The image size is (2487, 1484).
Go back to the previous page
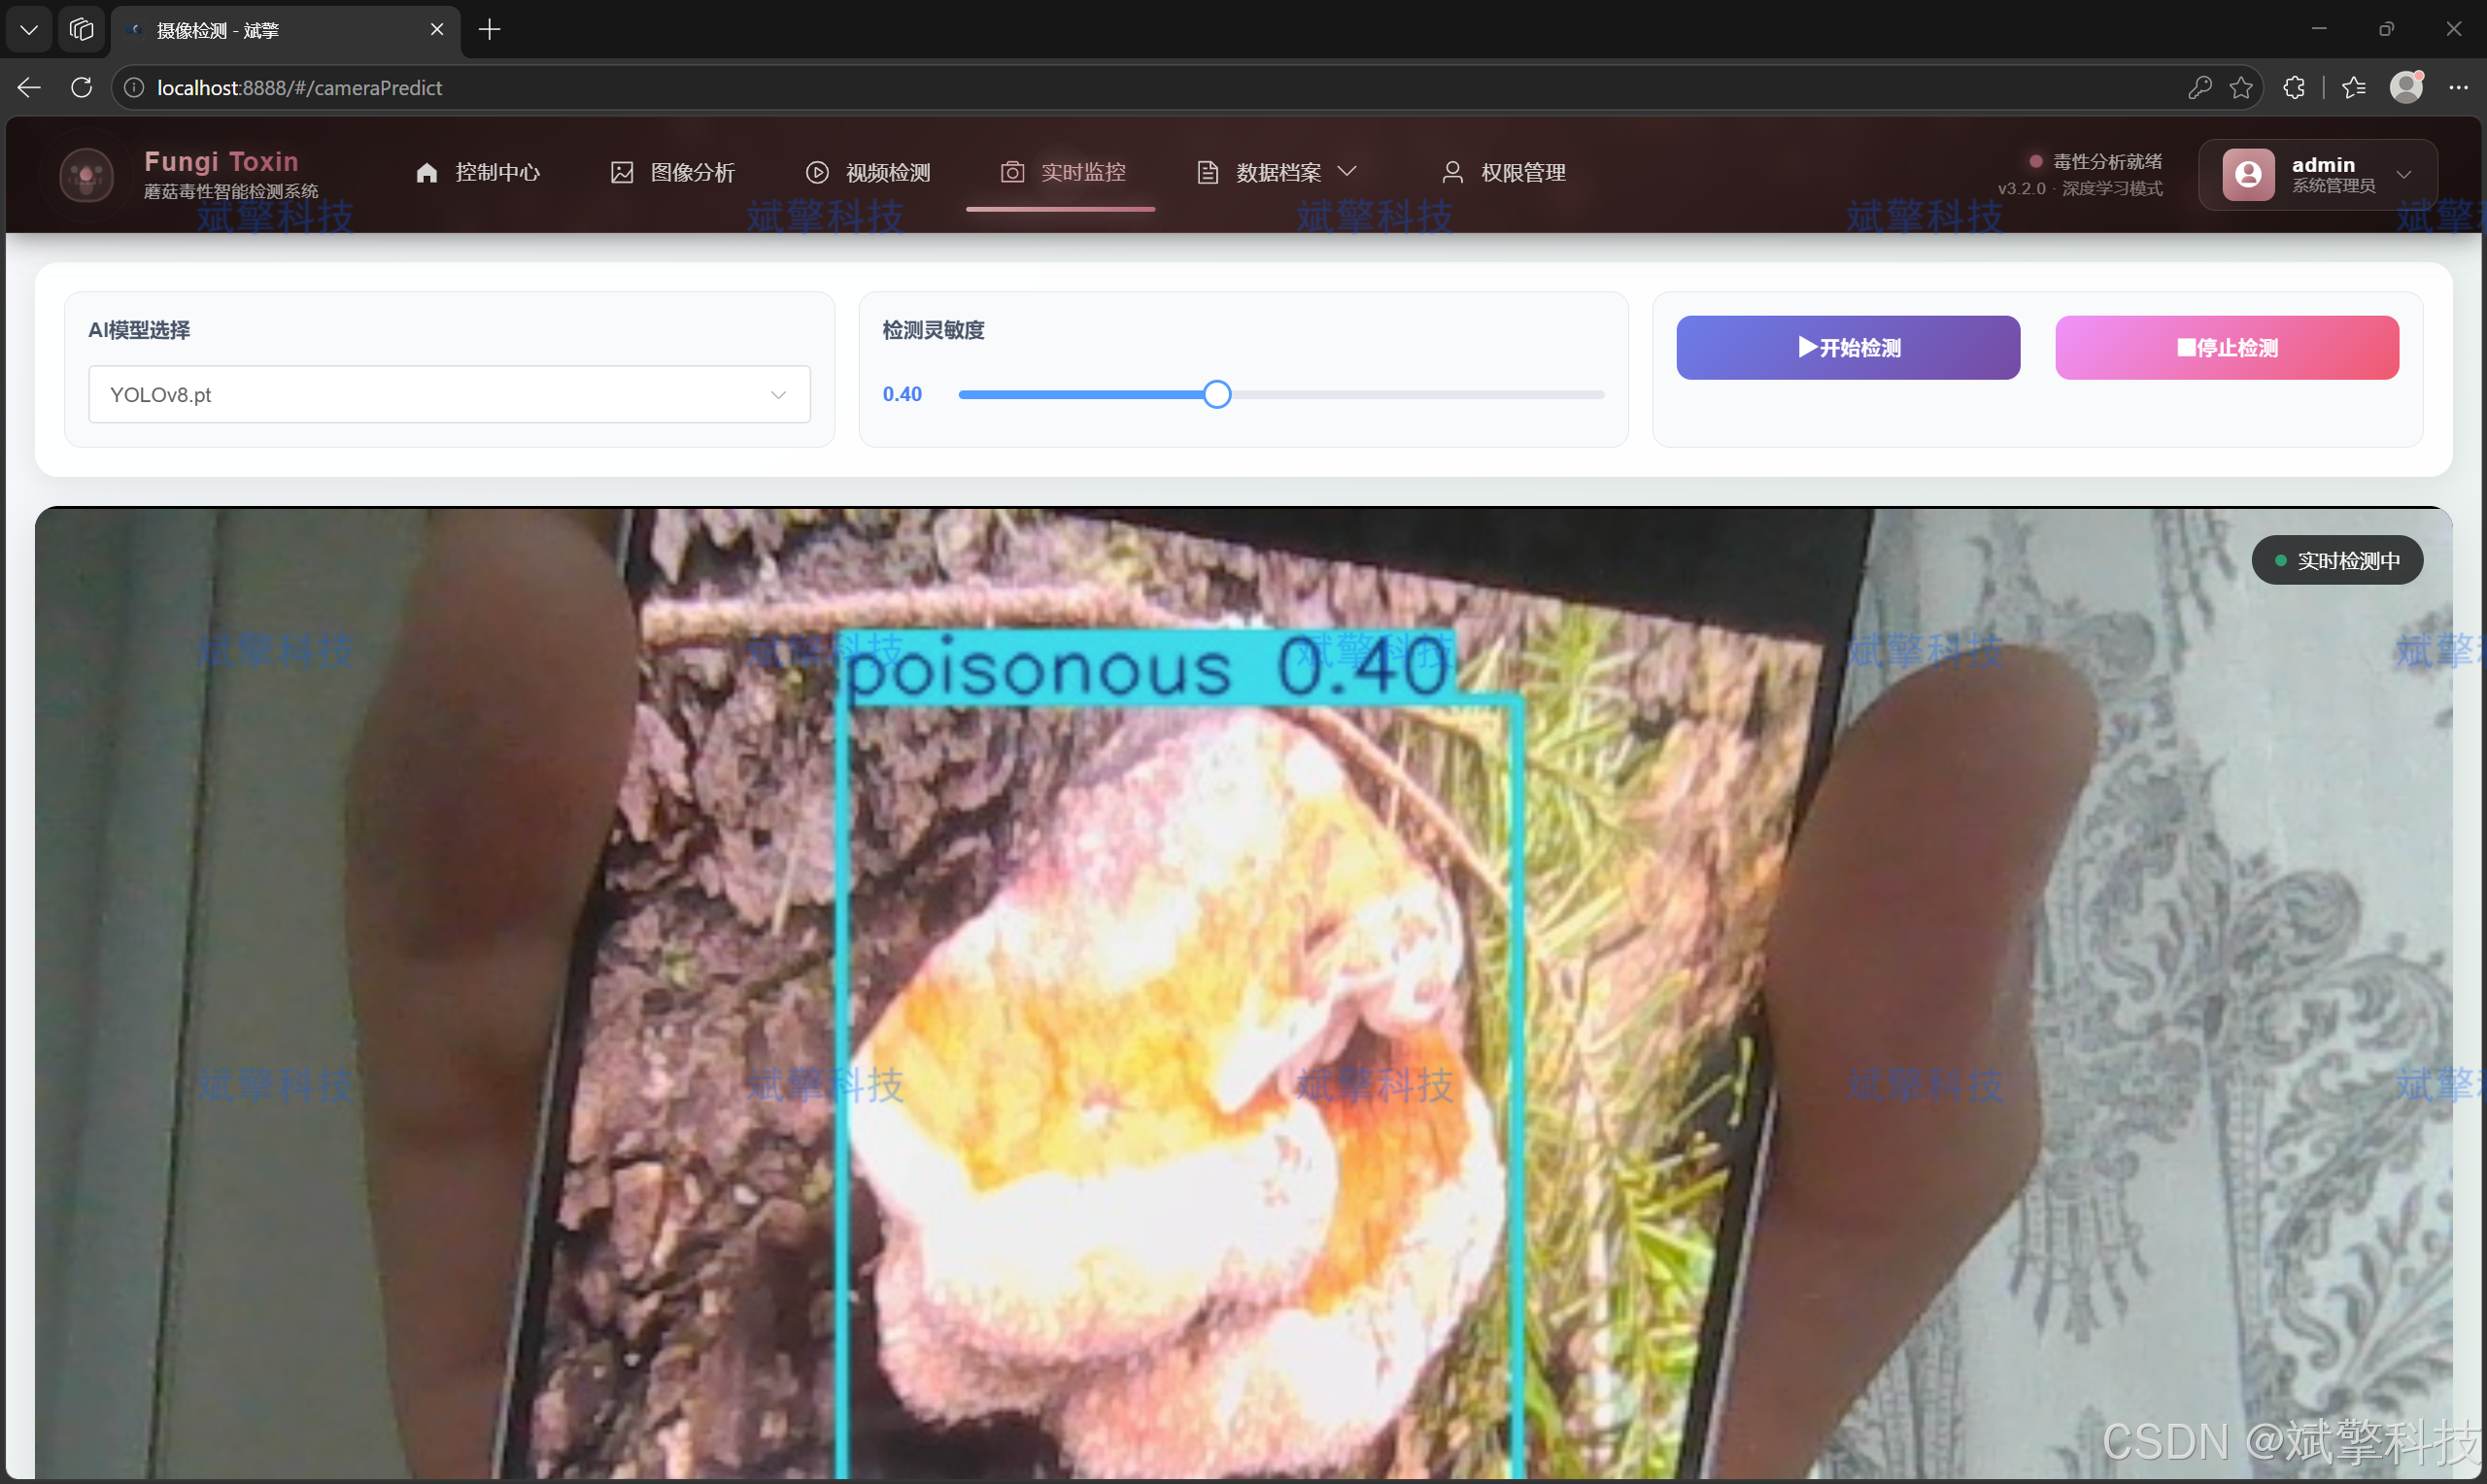click(x=29, y=88)
